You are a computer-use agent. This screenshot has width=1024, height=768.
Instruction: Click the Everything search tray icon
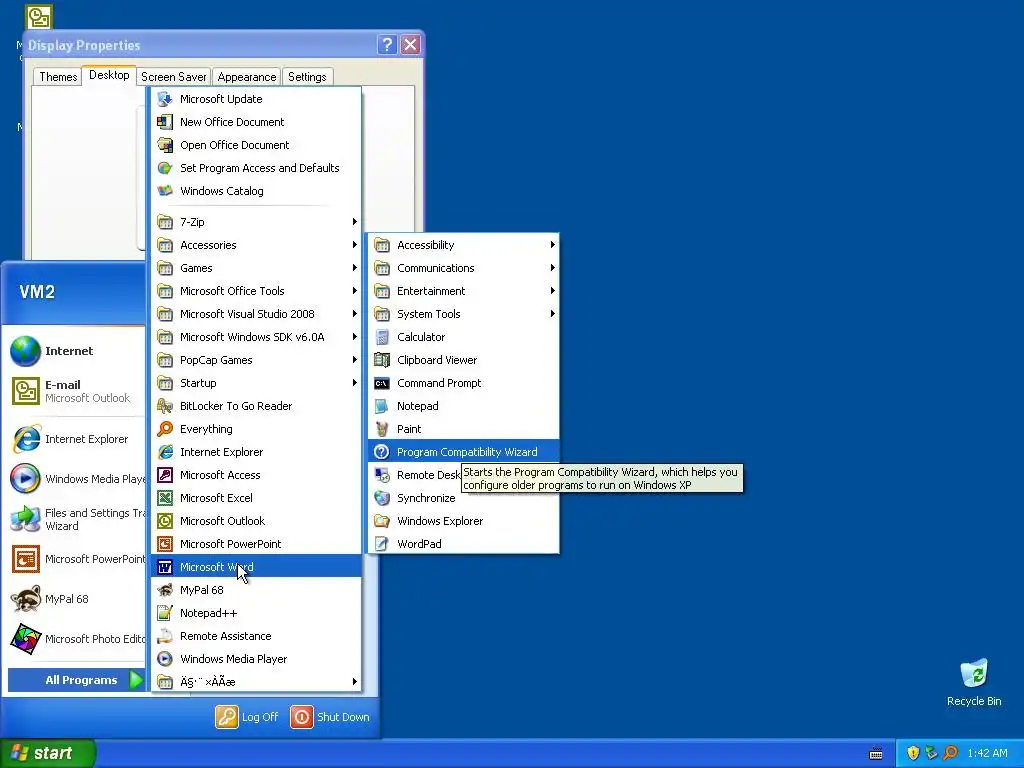[950, 753]
